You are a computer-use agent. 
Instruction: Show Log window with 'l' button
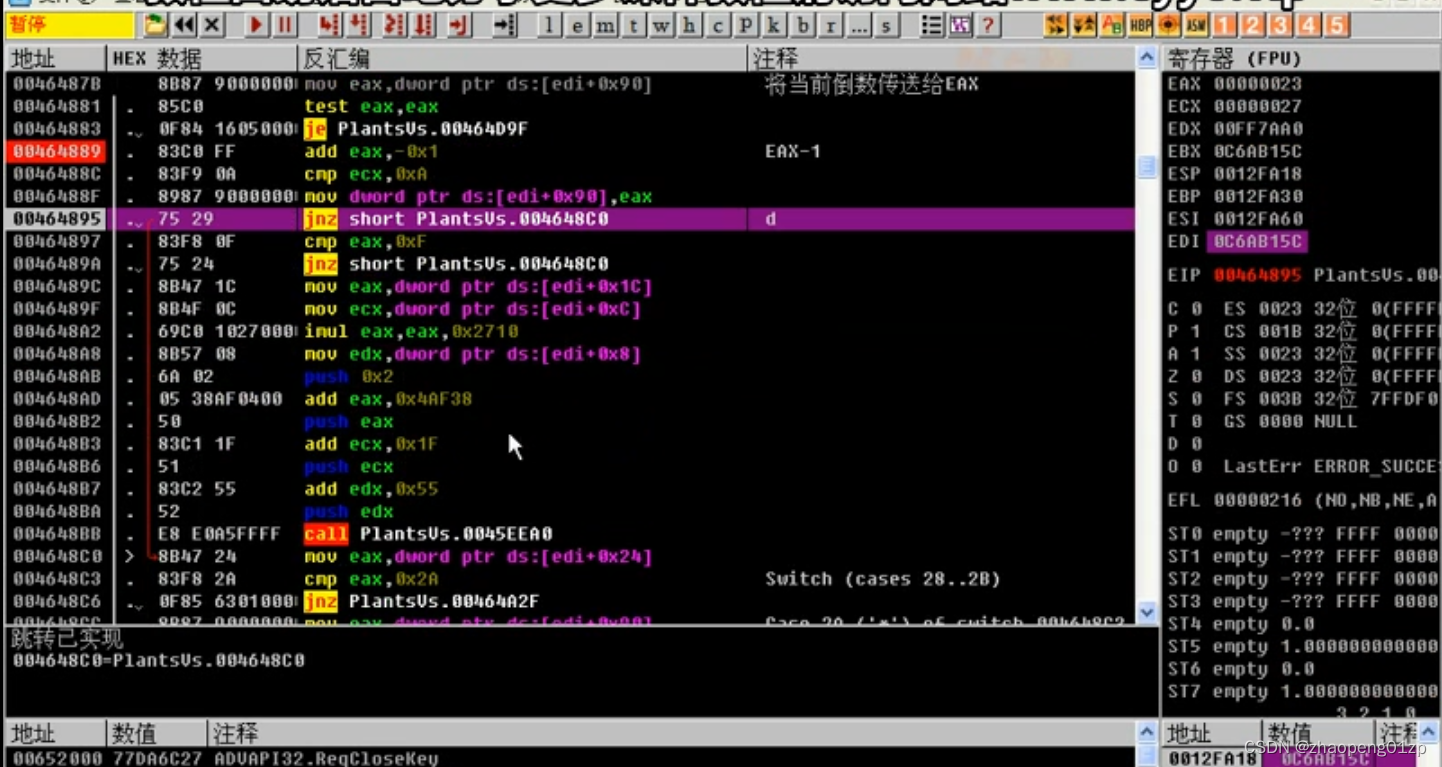click(549, 25)
